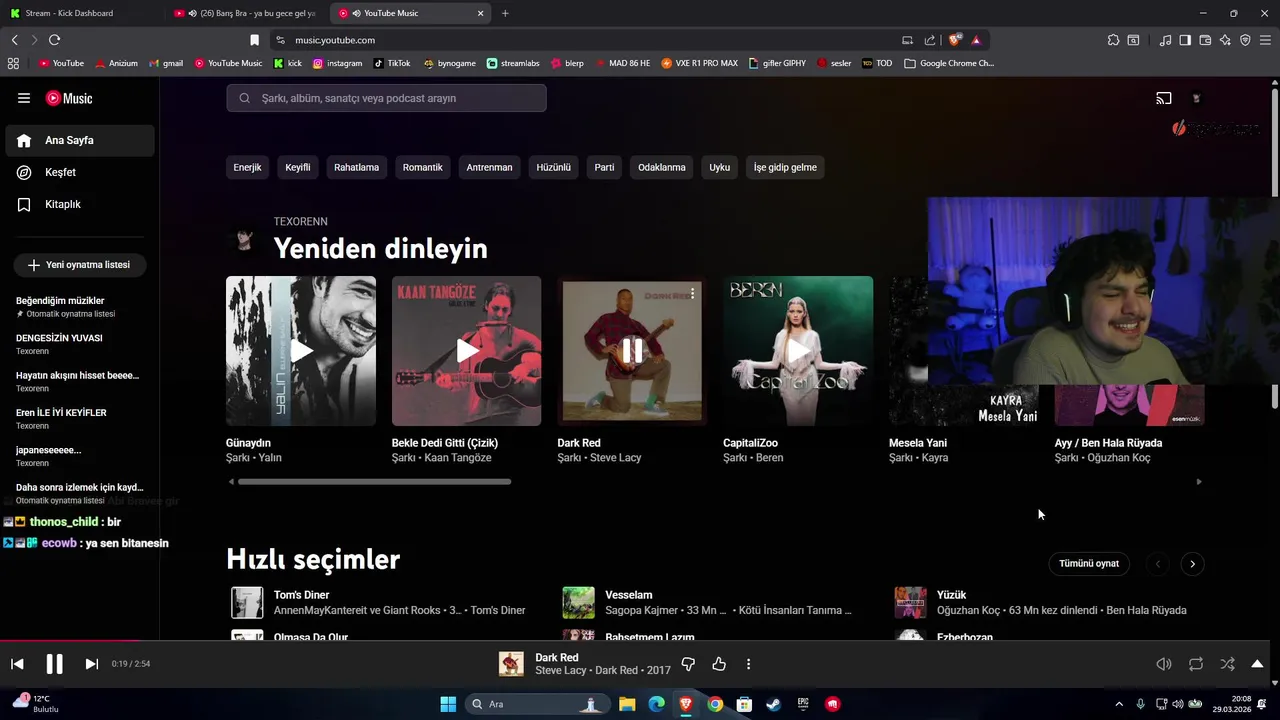Screen dimensions: 1280x720
Task: Go to Ana Sayfa in sidebar
Action: (80, 141)
